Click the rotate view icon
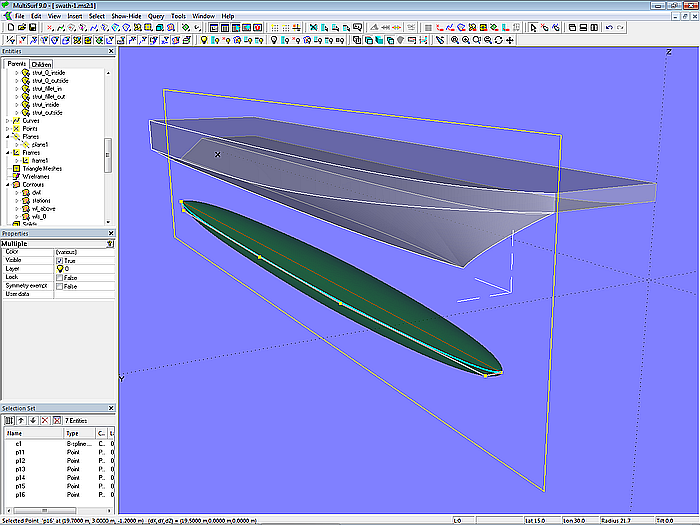Viewport: 700px width, 525px height. click(498, 41)
